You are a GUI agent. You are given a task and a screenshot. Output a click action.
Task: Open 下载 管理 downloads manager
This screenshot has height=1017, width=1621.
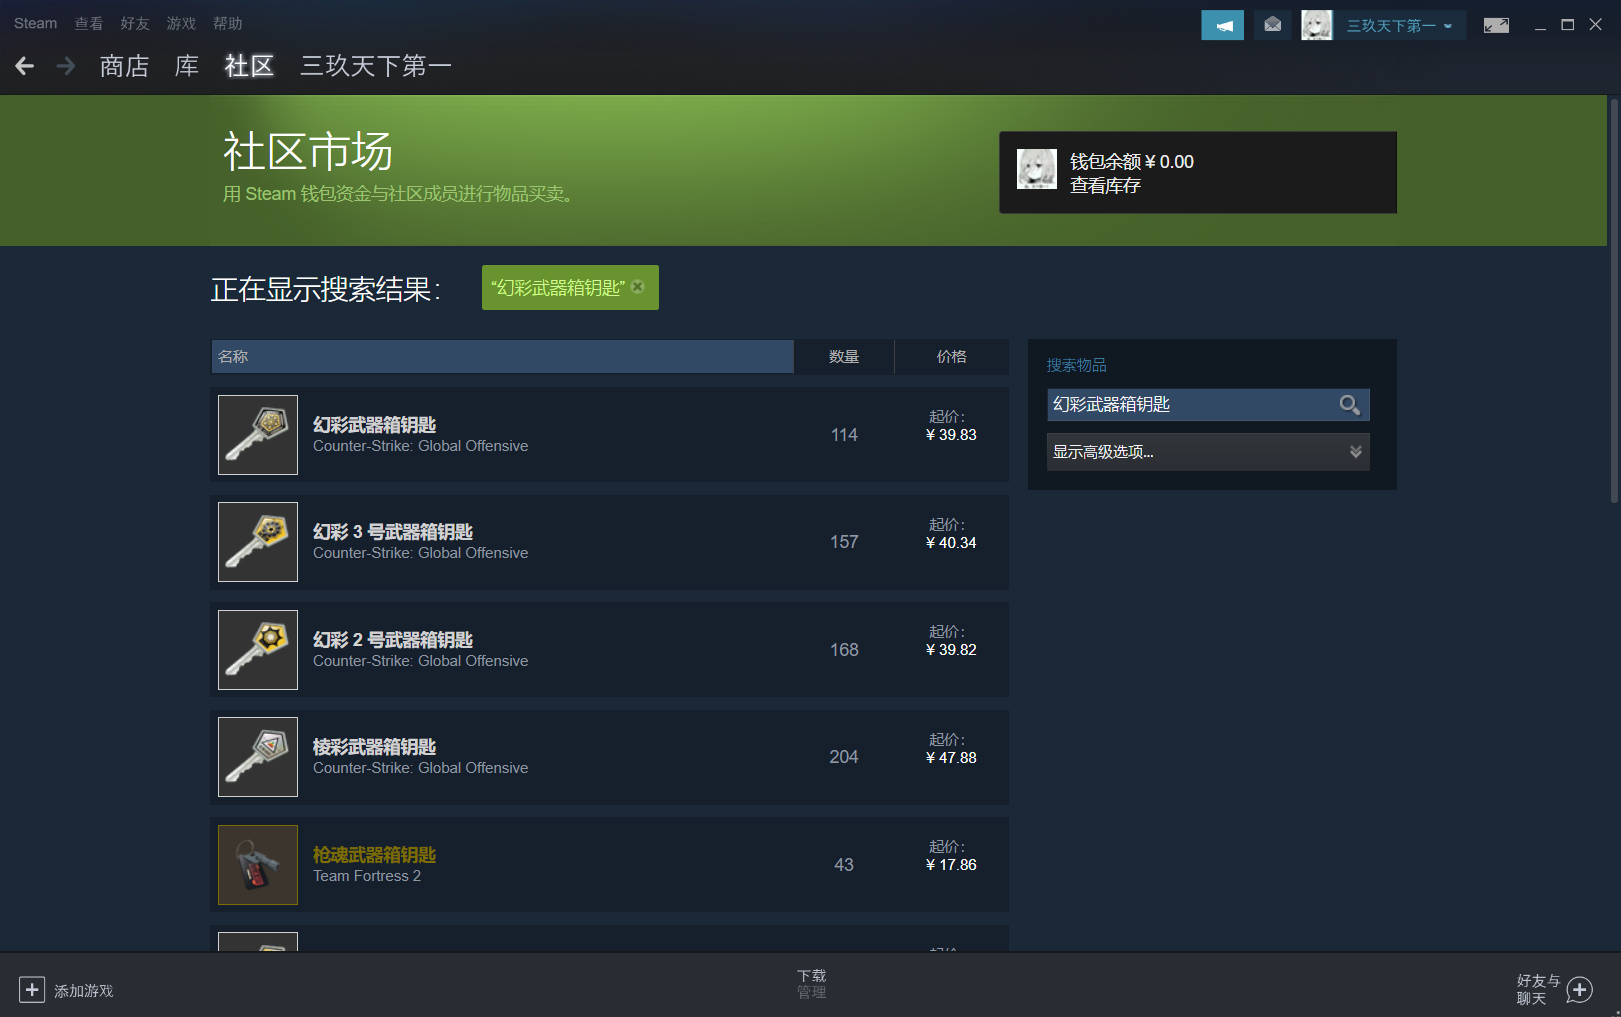811,983
